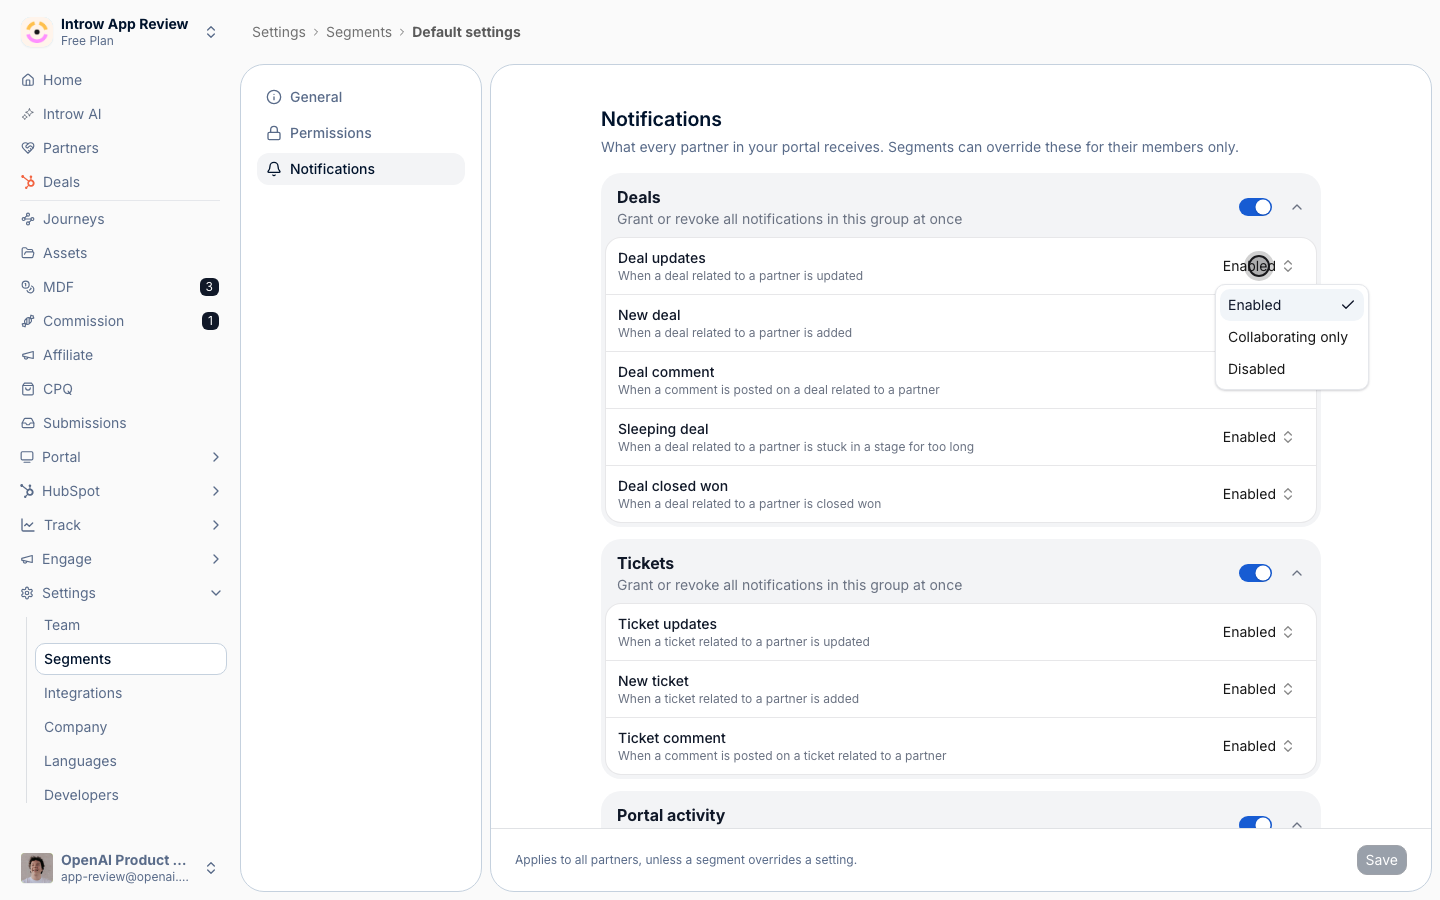Click the HubSpot Deals icon

[28, 182]
